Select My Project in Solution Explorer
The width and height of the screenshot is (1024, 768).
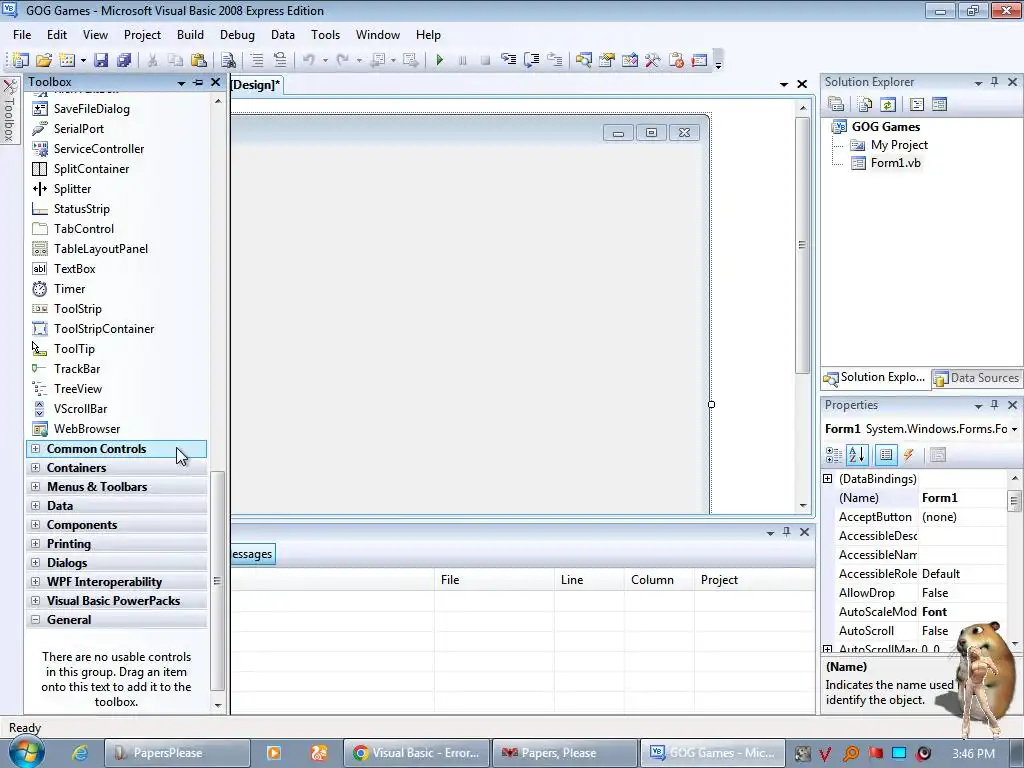[x=899, y=145]
